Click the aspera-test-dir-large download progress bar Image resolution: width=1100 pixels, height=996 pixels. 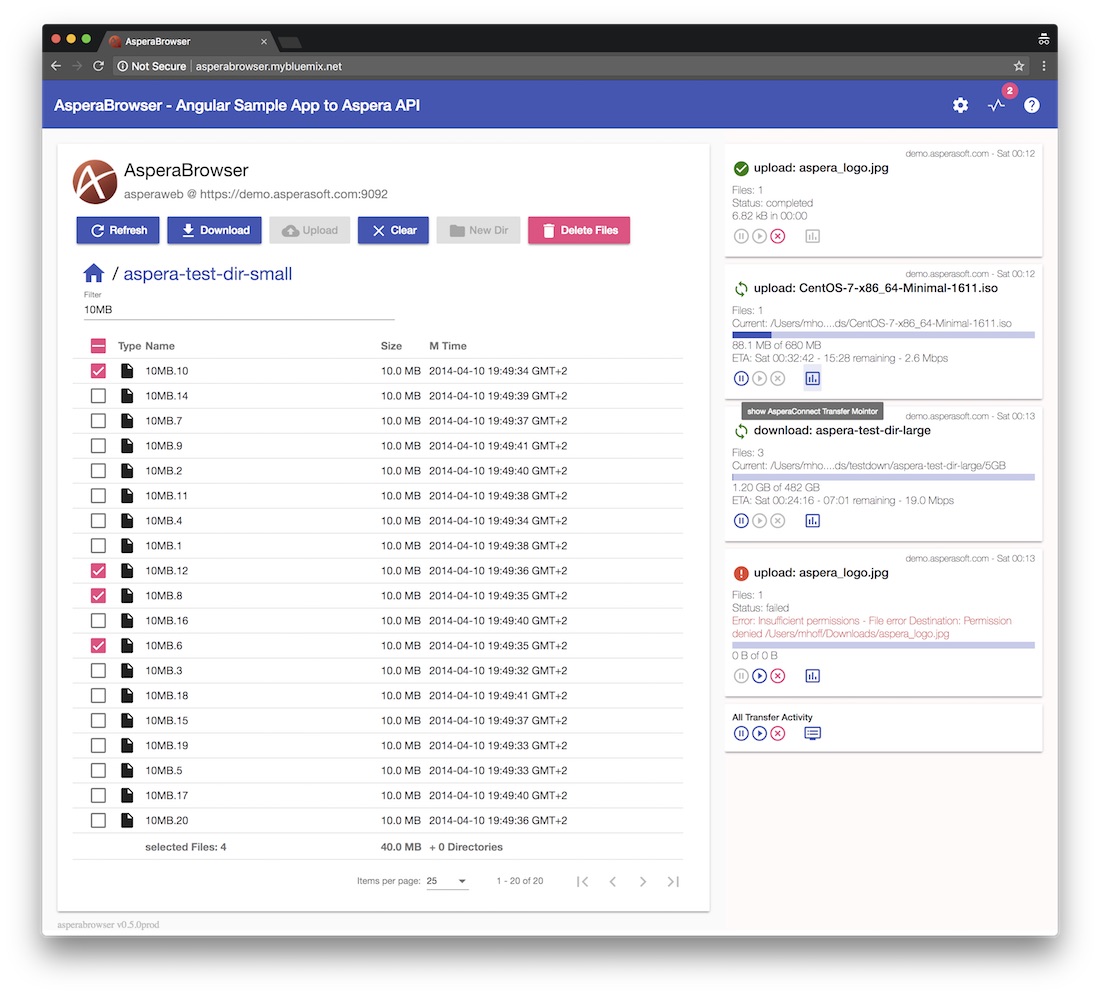[883, 477]
